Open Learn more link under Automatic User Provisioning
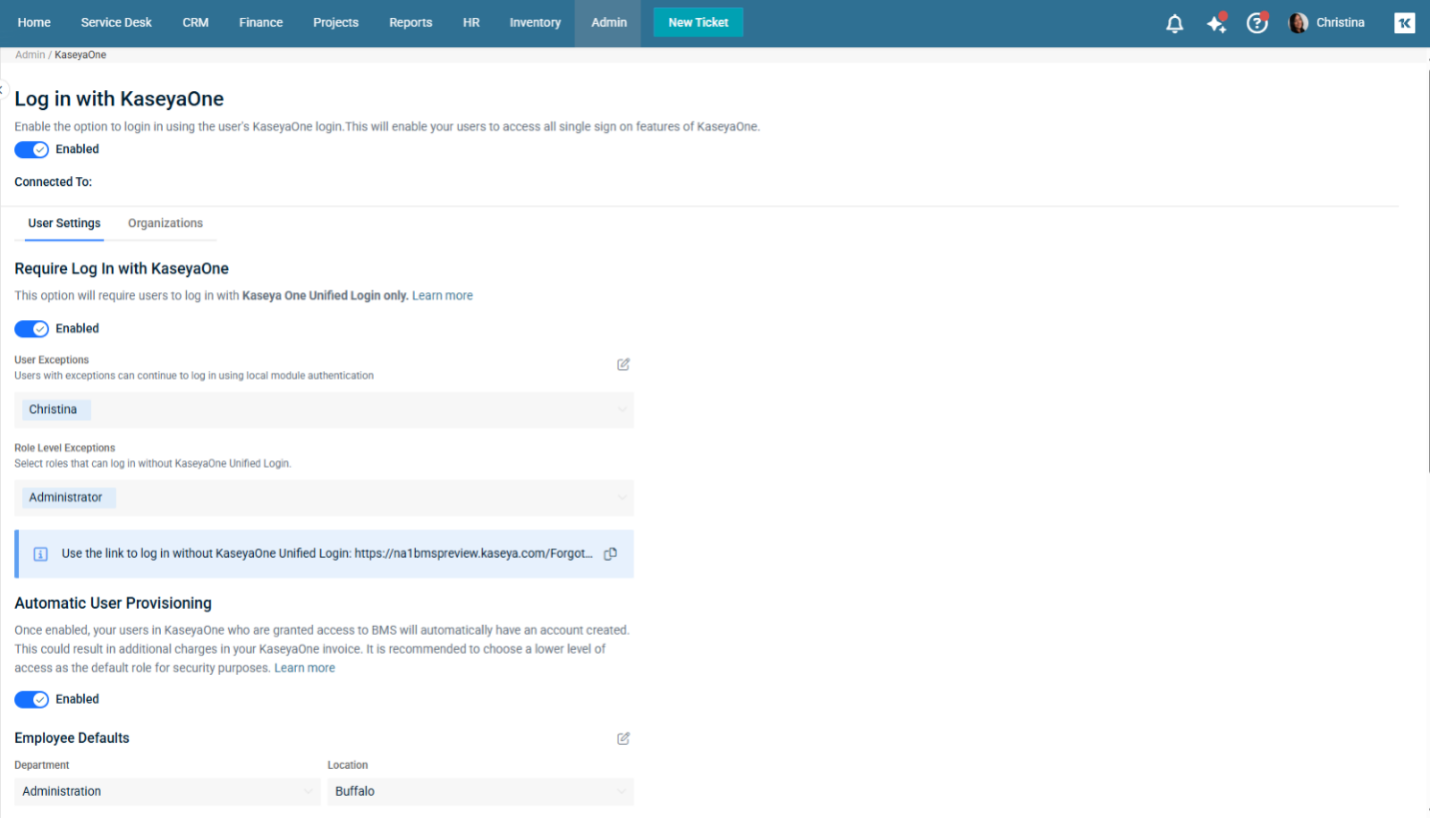Screen dimensions: 1430x821 pos(305,668)
